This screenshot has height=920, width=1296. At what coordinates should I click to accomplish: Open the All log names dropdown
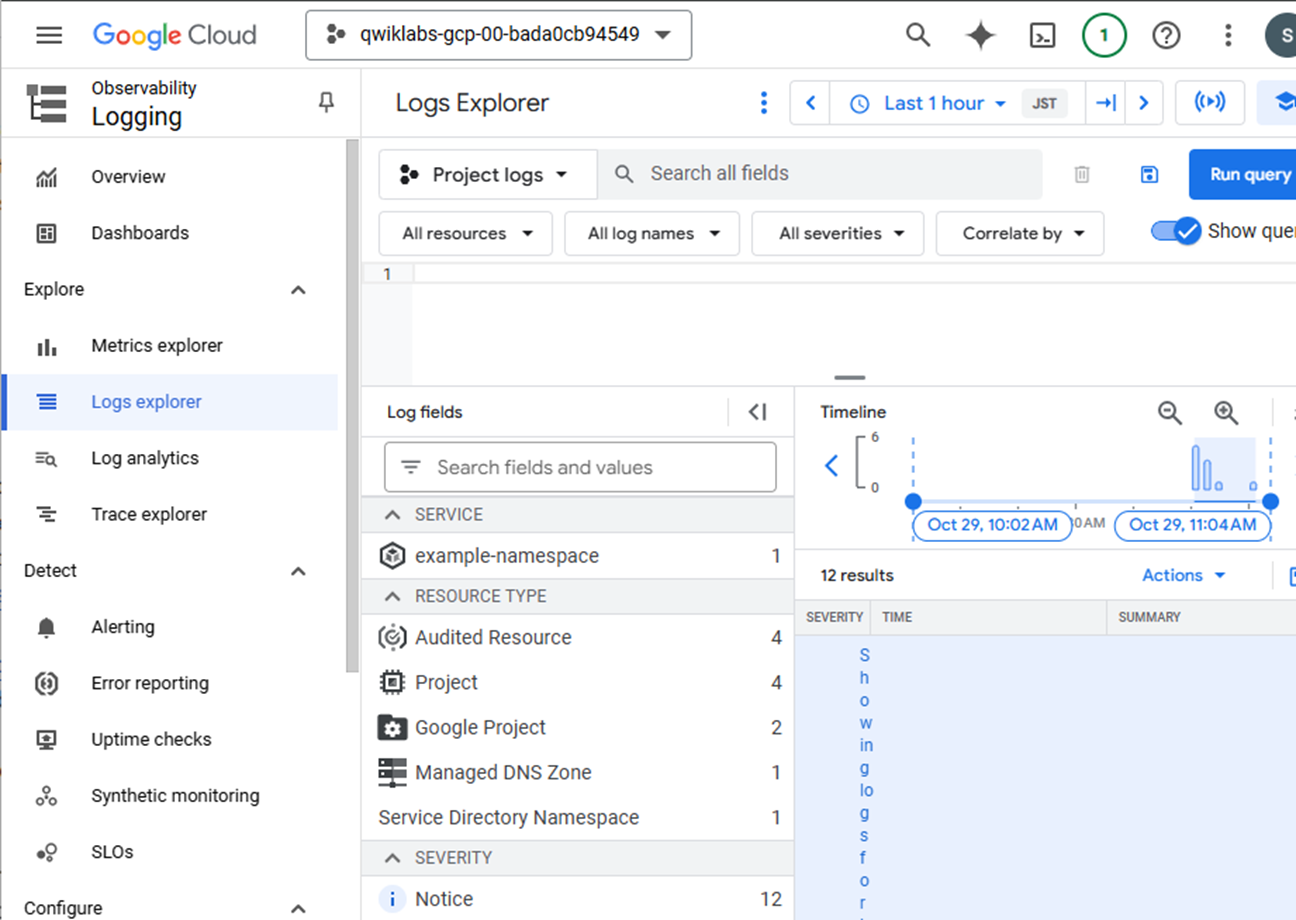[652, 234]
